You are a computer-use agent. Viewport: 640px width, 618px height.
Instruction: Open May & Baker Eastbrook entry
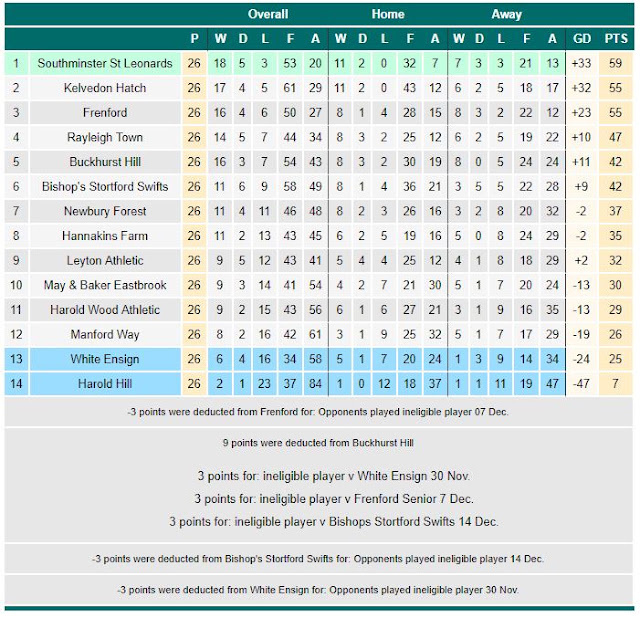[105, 285]
